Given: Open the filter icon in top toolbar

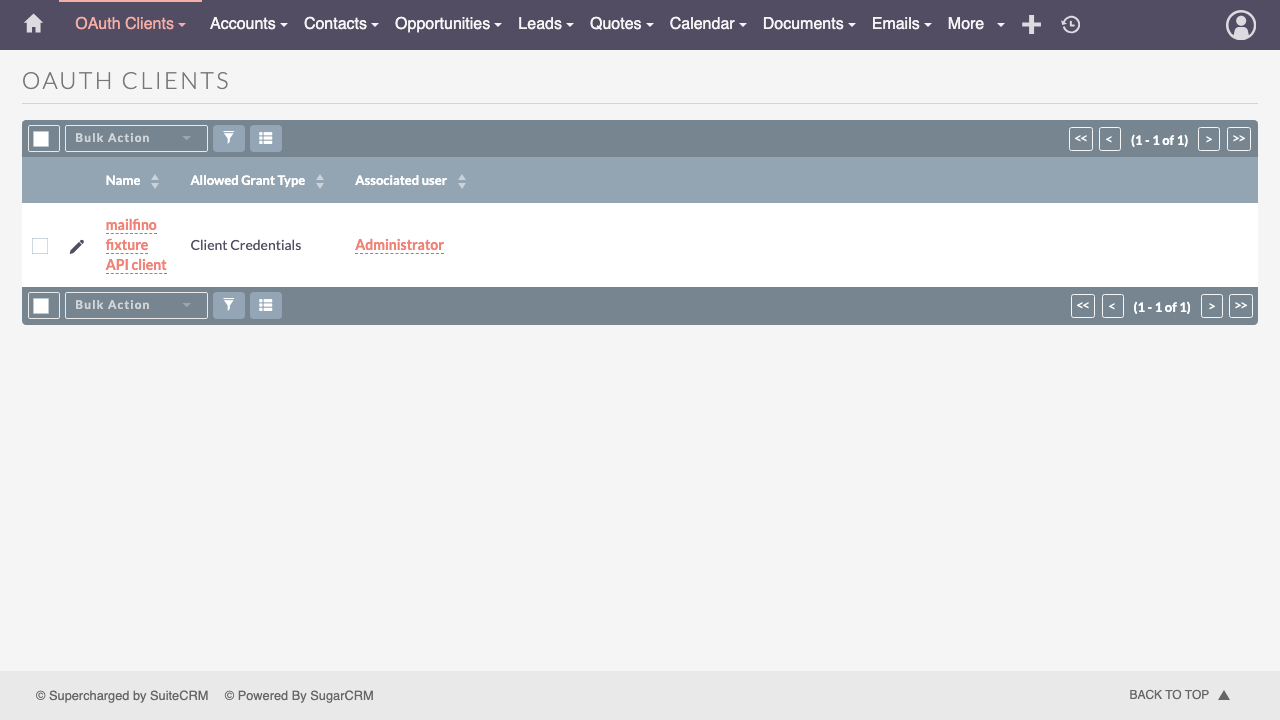Looking at the screenshot, I should tap(229, 138).
